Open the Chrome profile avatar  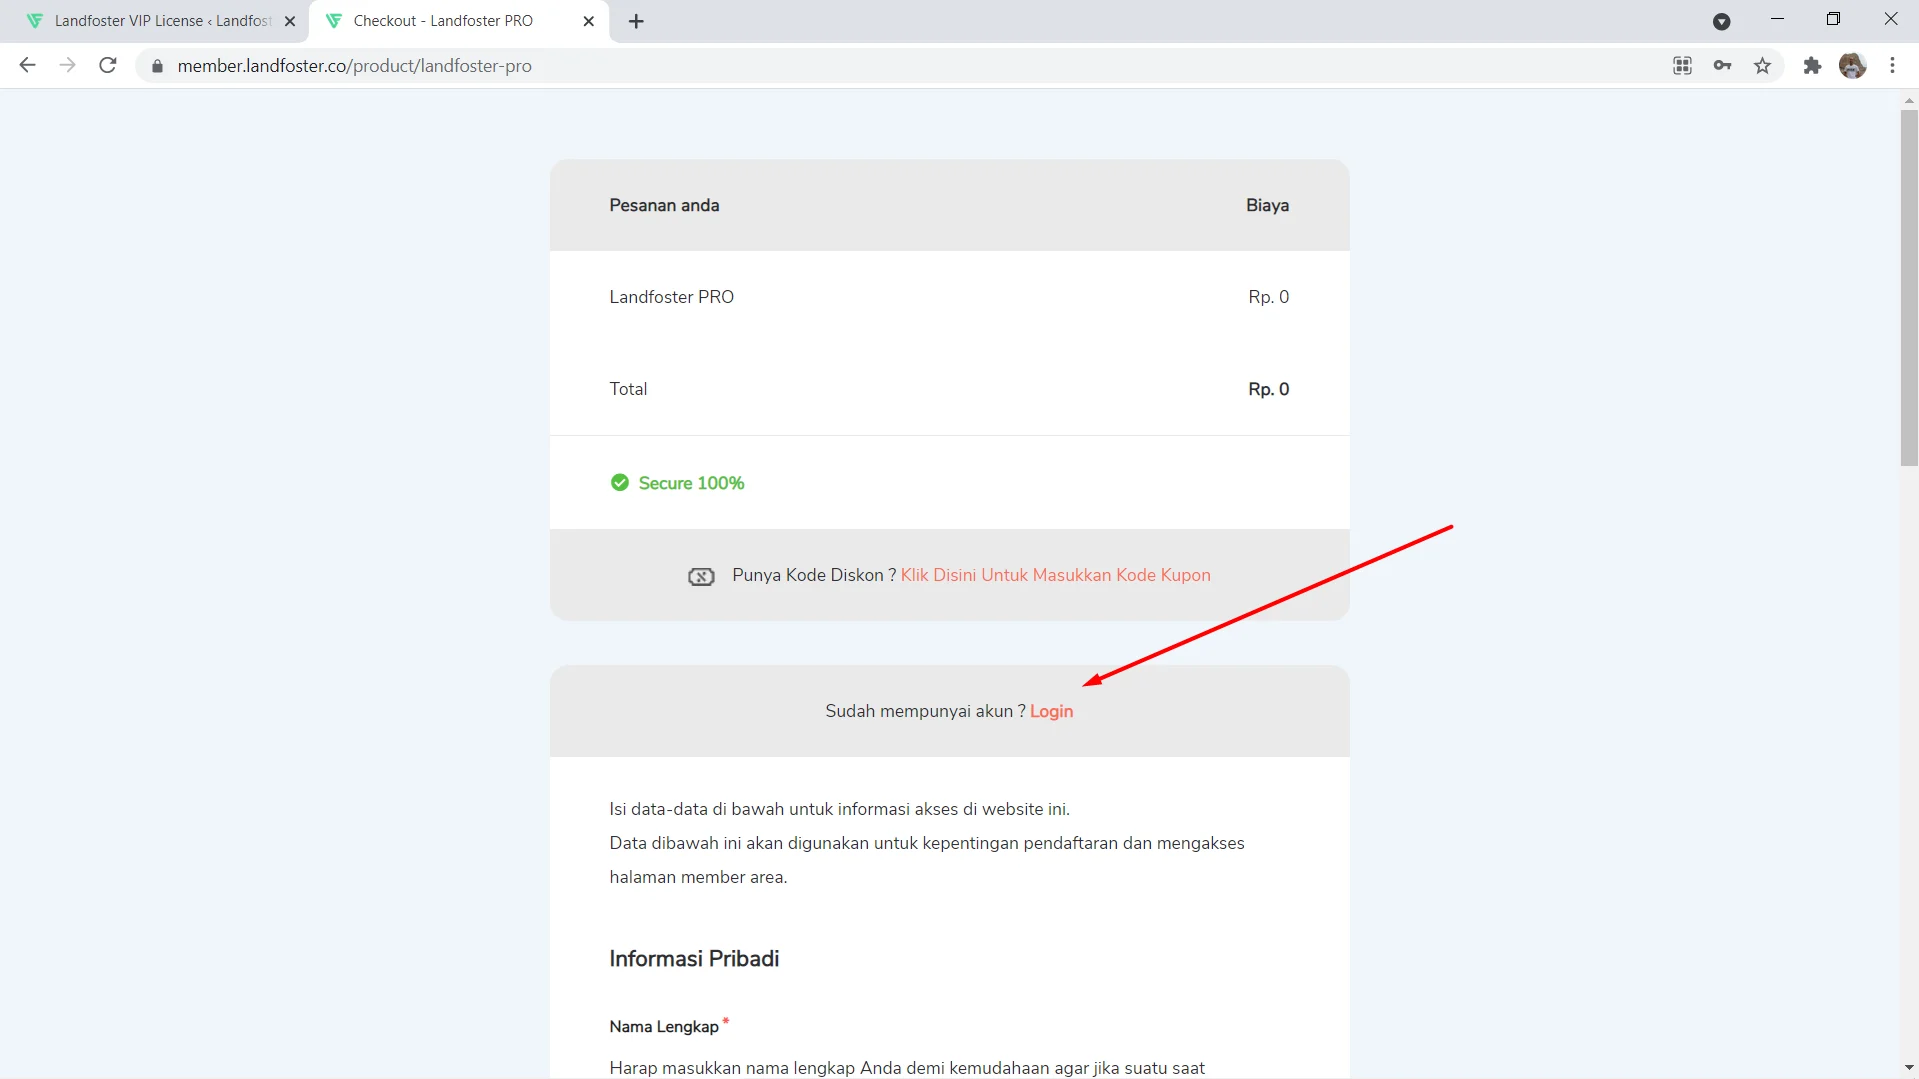pyautogui.click(x=1852, y=66)
